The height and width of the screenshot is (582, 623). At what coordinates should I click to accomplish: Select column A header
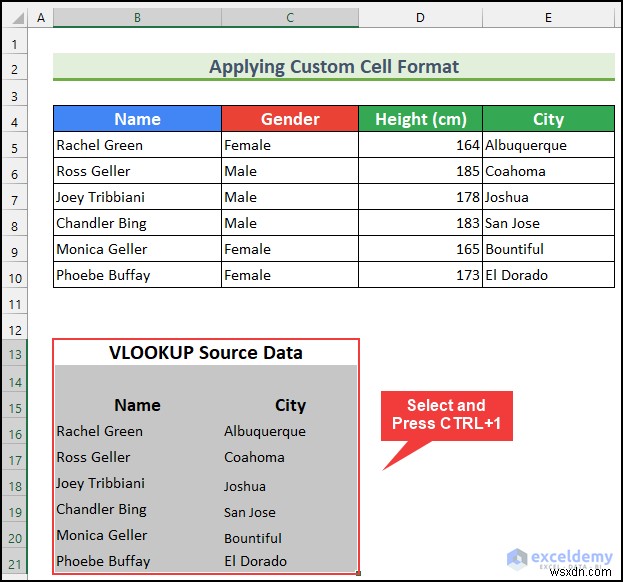click(41, 18)
